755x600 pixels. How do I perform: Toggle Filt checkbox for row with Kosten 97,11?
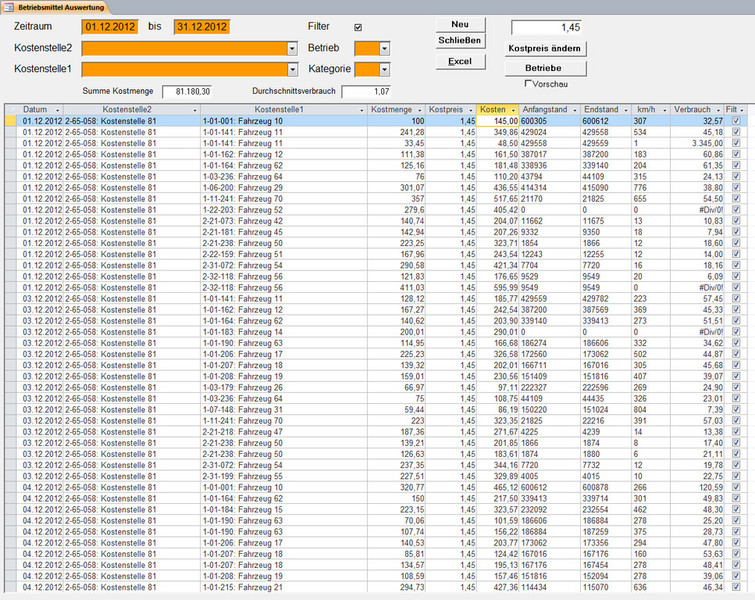pos(736,387)
